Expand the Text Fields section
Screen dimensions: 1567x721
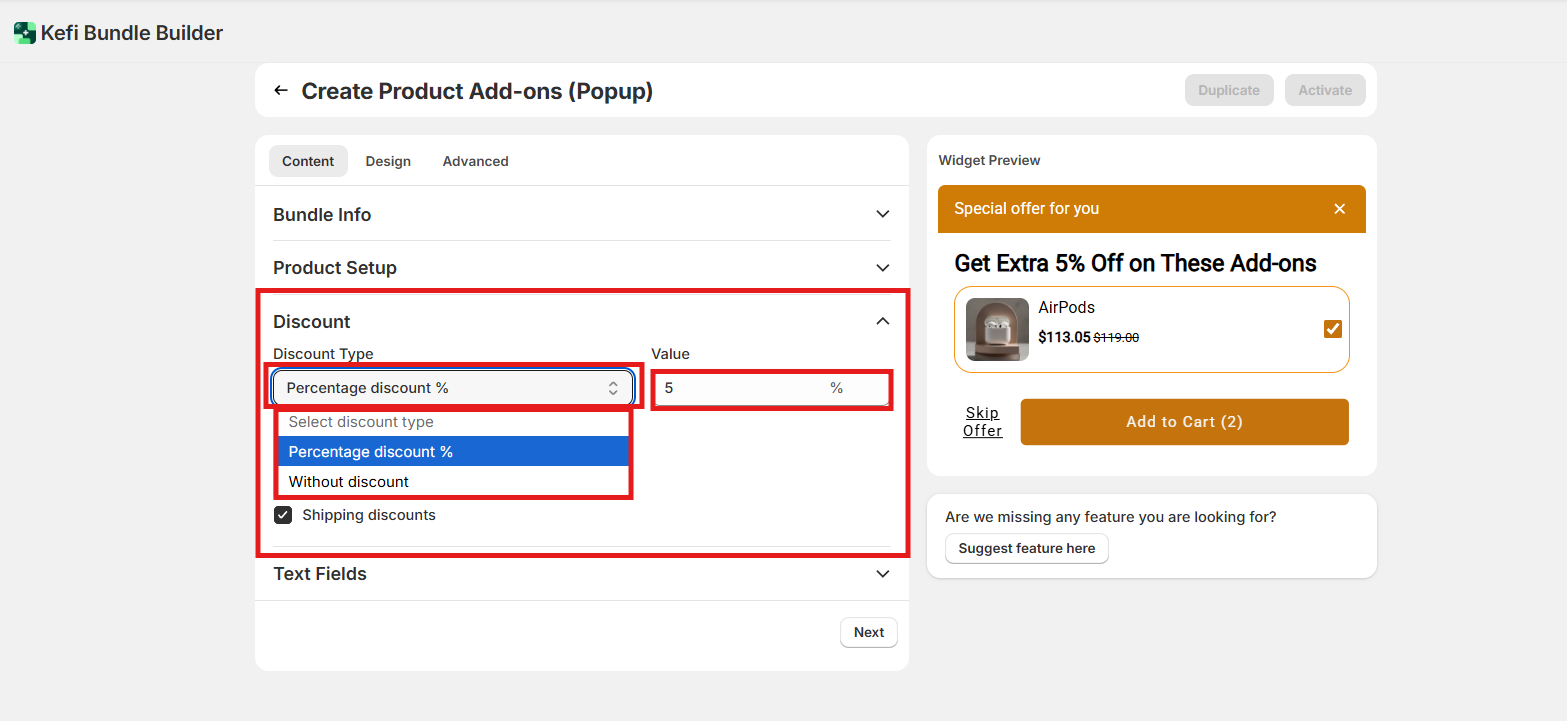click(x=882, y=574)
